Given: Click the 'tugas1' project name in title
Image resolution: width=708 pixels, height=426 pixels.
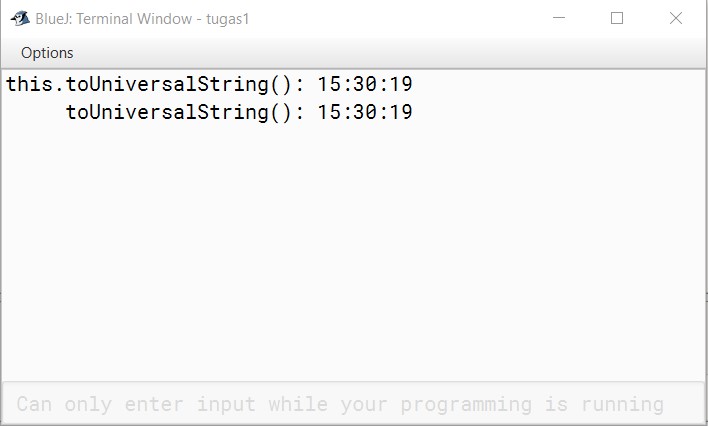Looking at the screenshot, I should (228, 19).
